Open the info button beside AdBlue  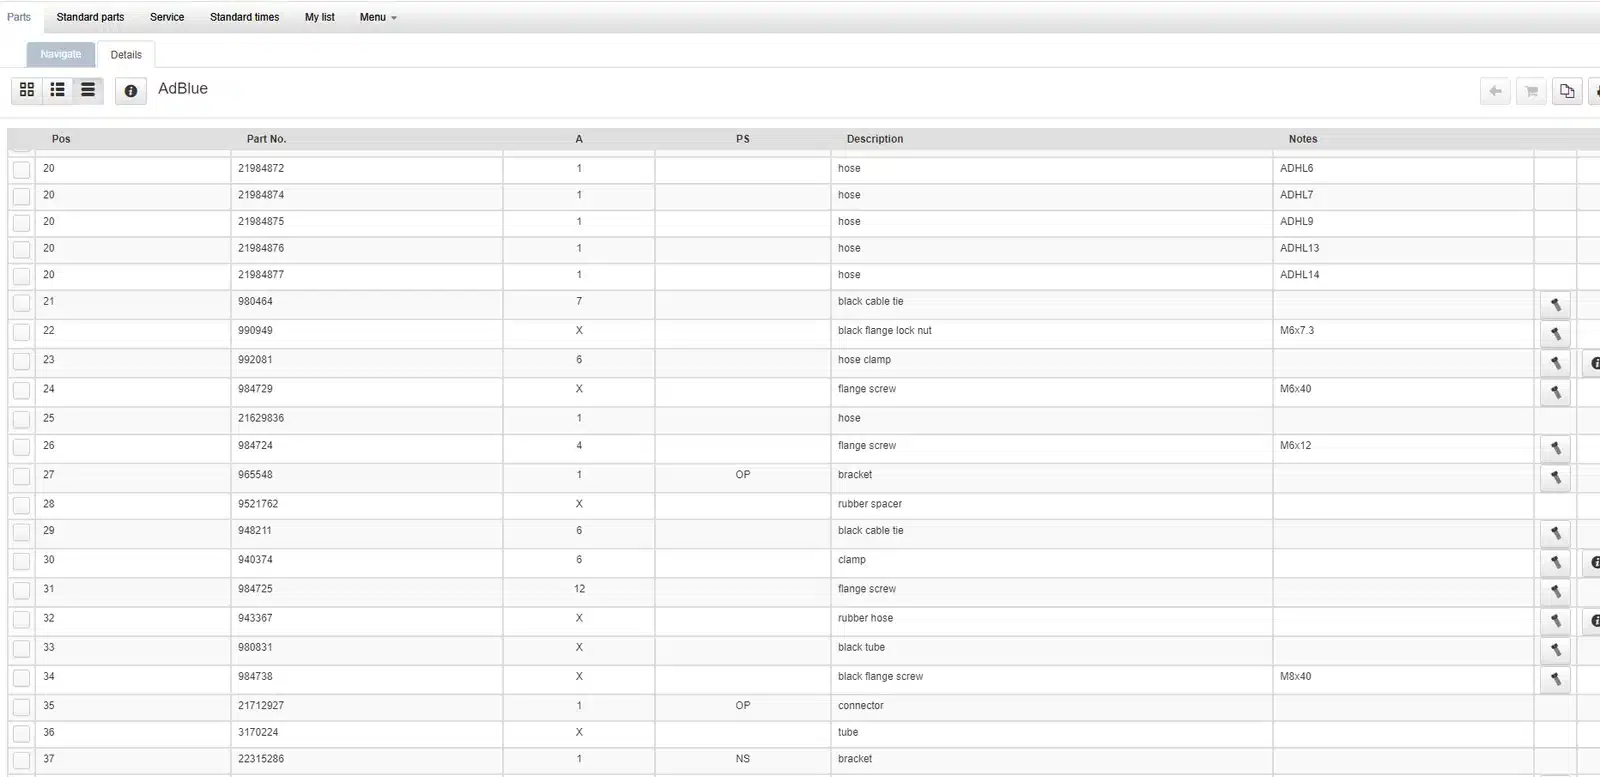click(x=130, y=91)
